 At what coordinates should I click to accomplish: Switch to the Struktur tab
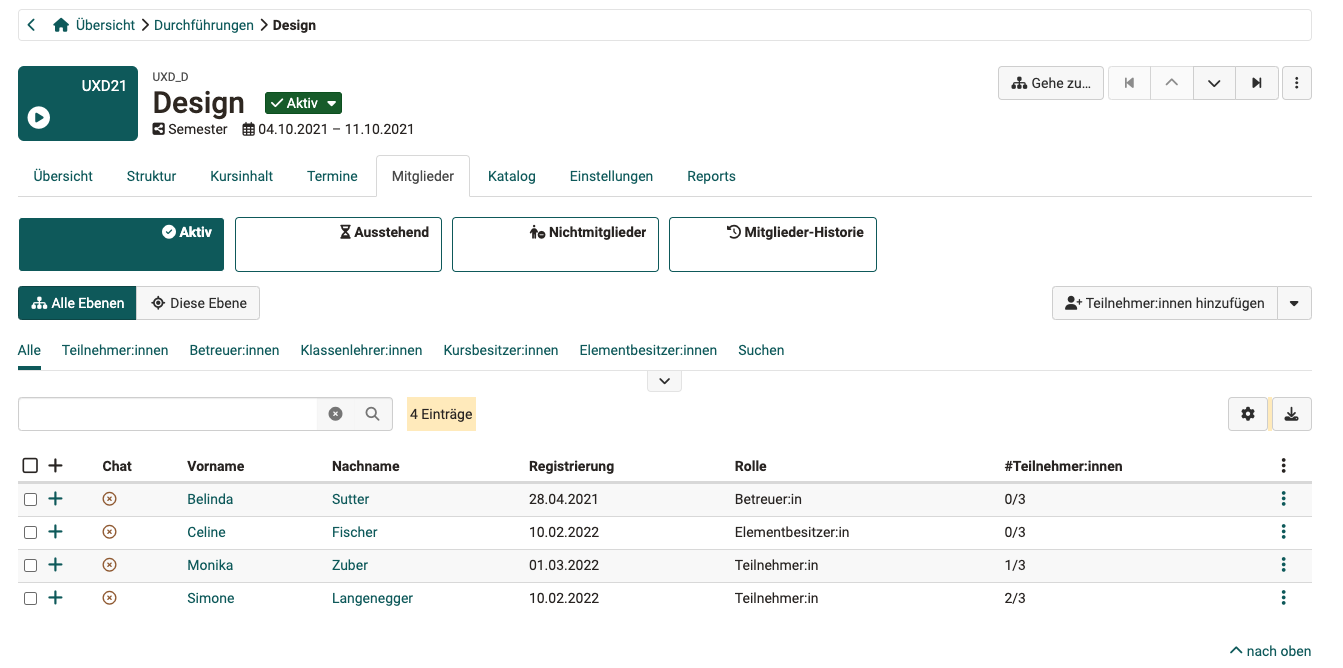[x=151, y=176]
